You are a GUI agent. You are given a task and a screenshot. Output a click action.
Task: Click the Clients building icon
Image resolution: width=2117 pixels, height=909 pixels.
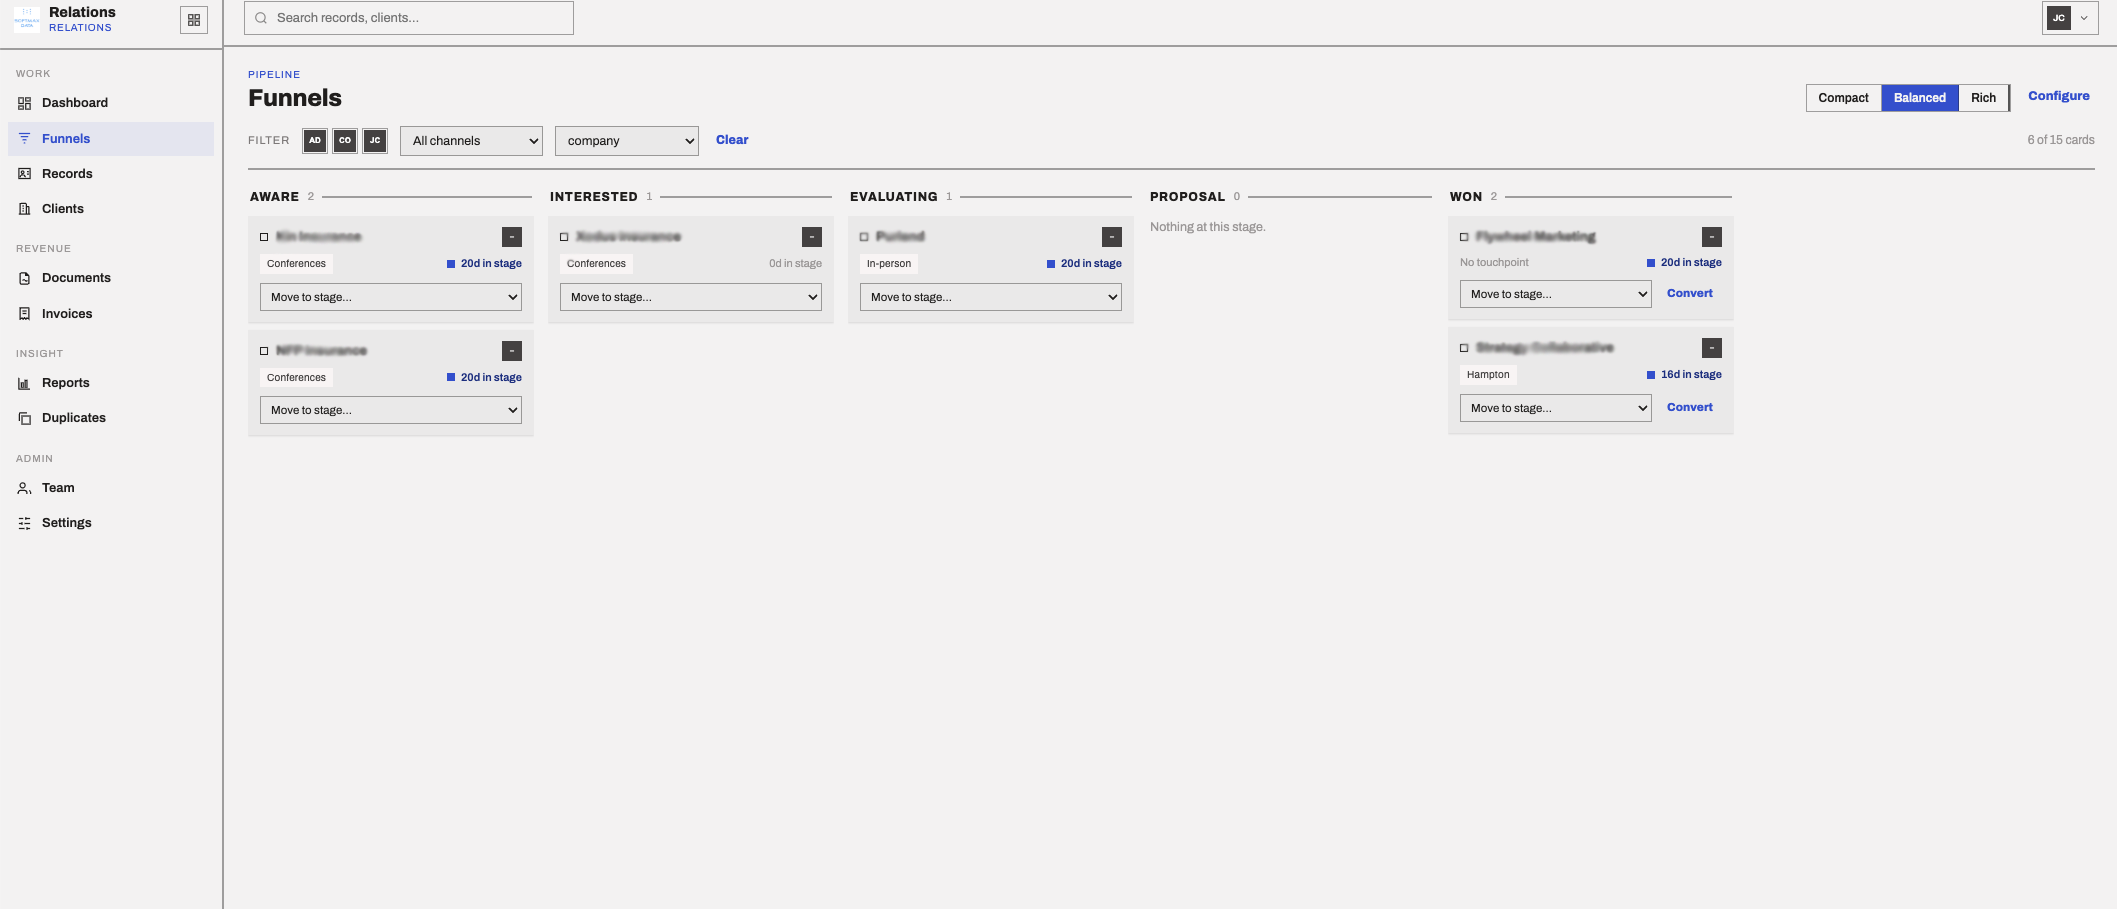point(25,209)
